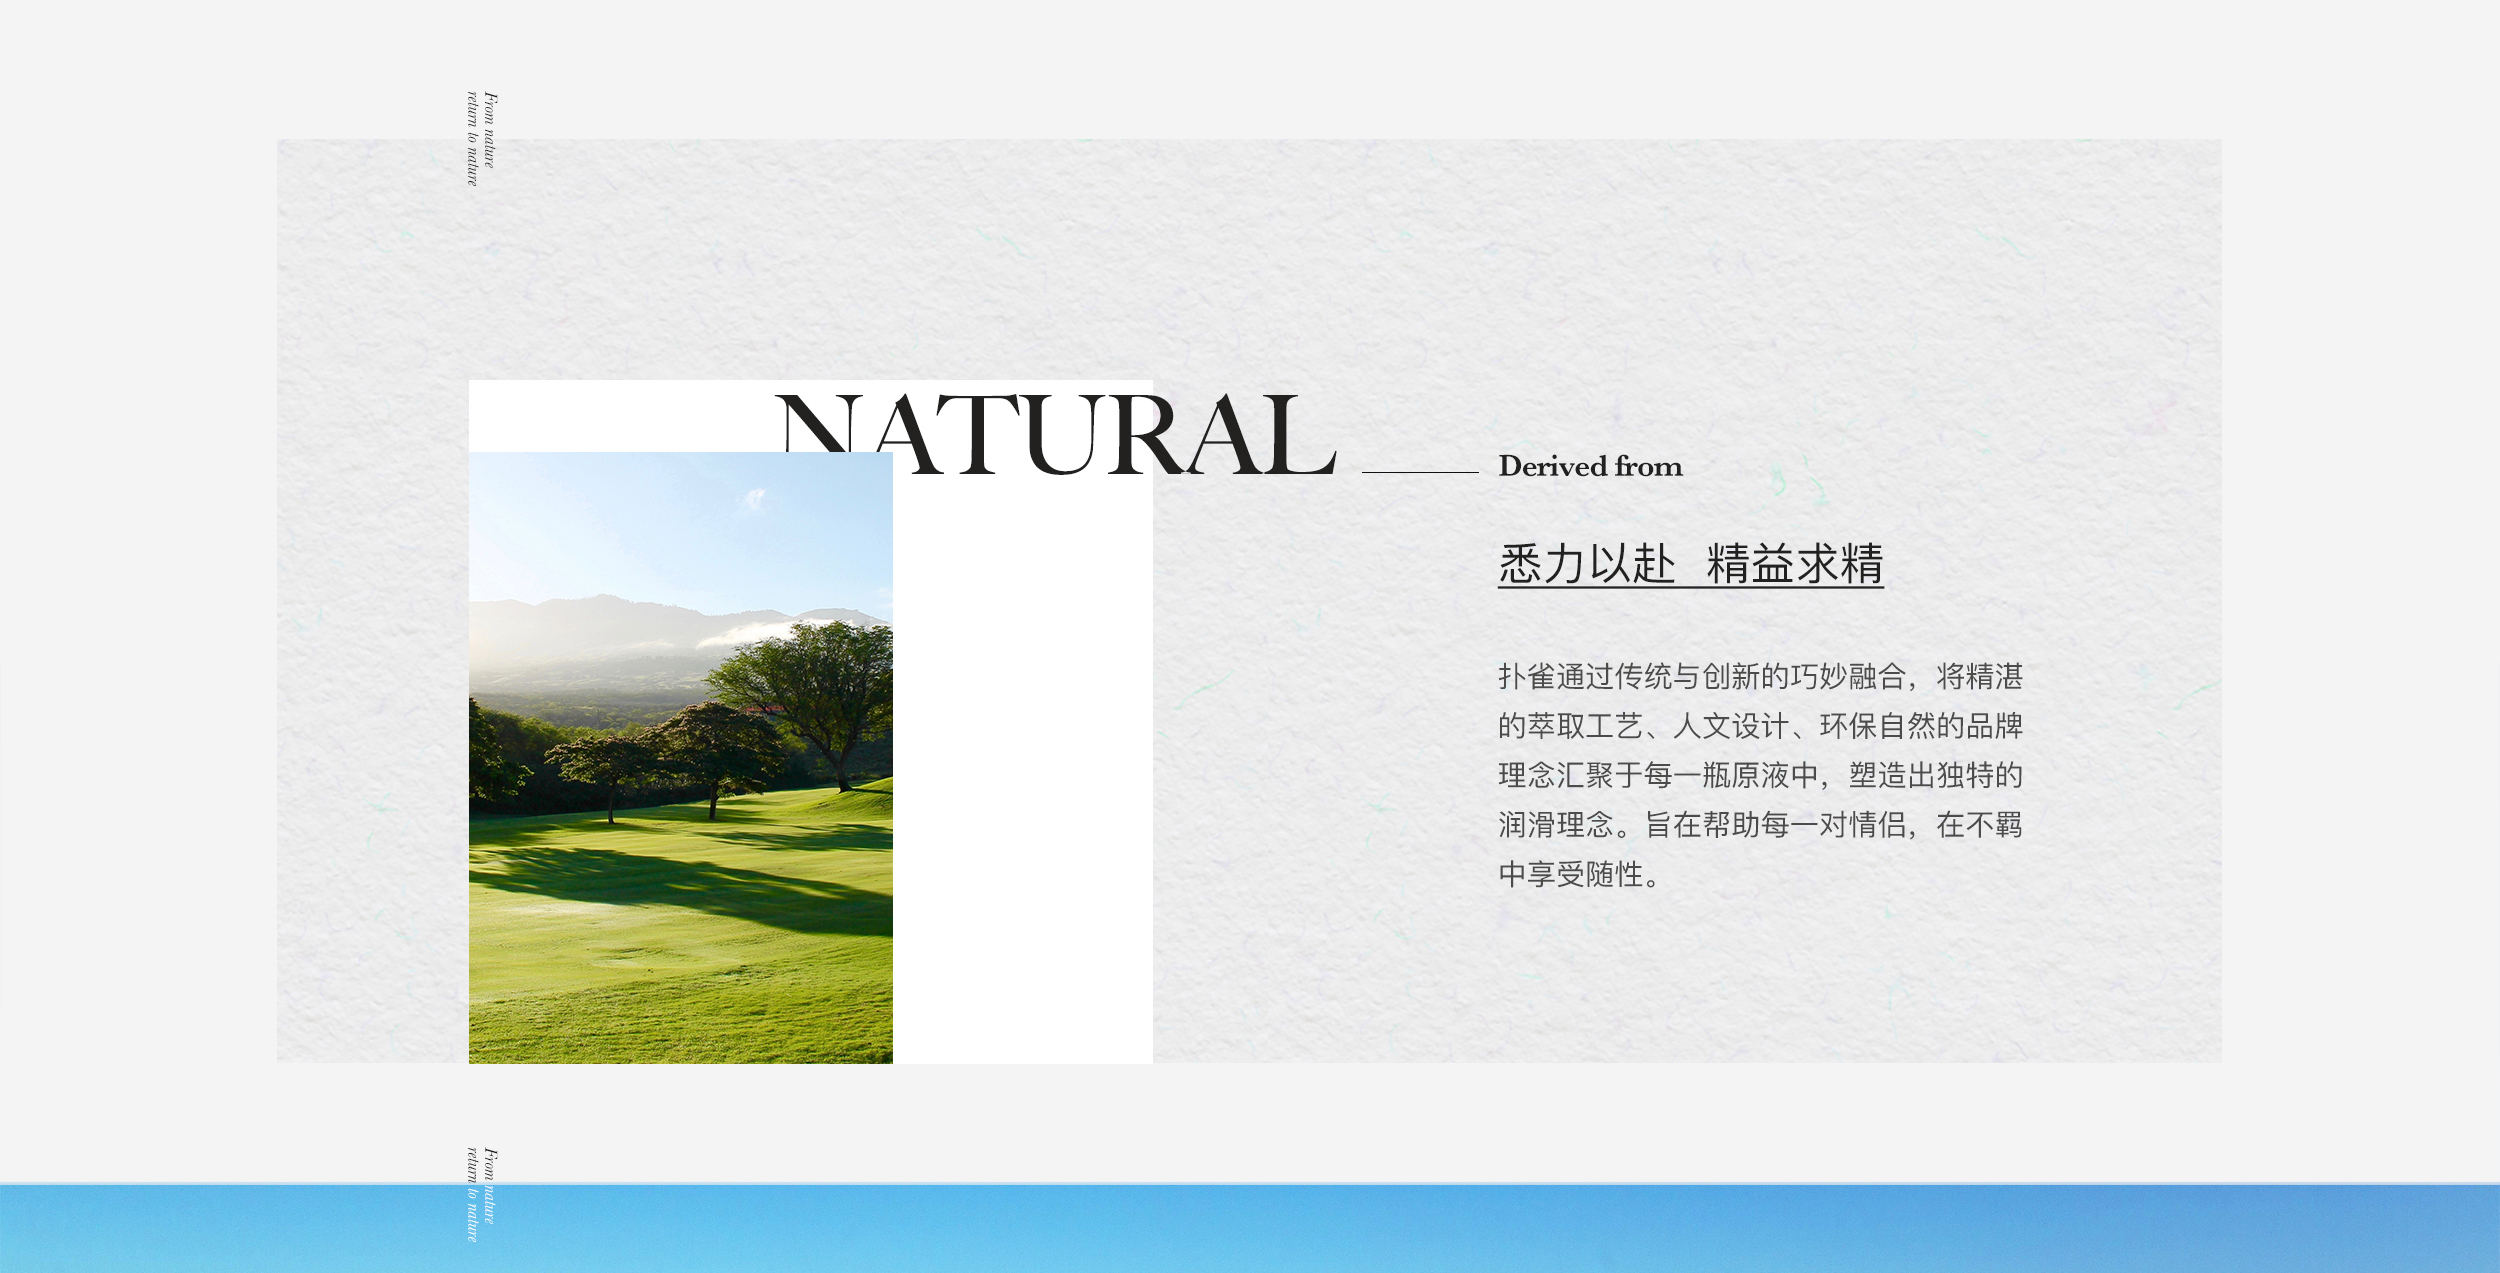The image size is (2500, 1273).
Task: Click the paragraph line starting with 扑雀通过传统
Action: [1760, 677]
